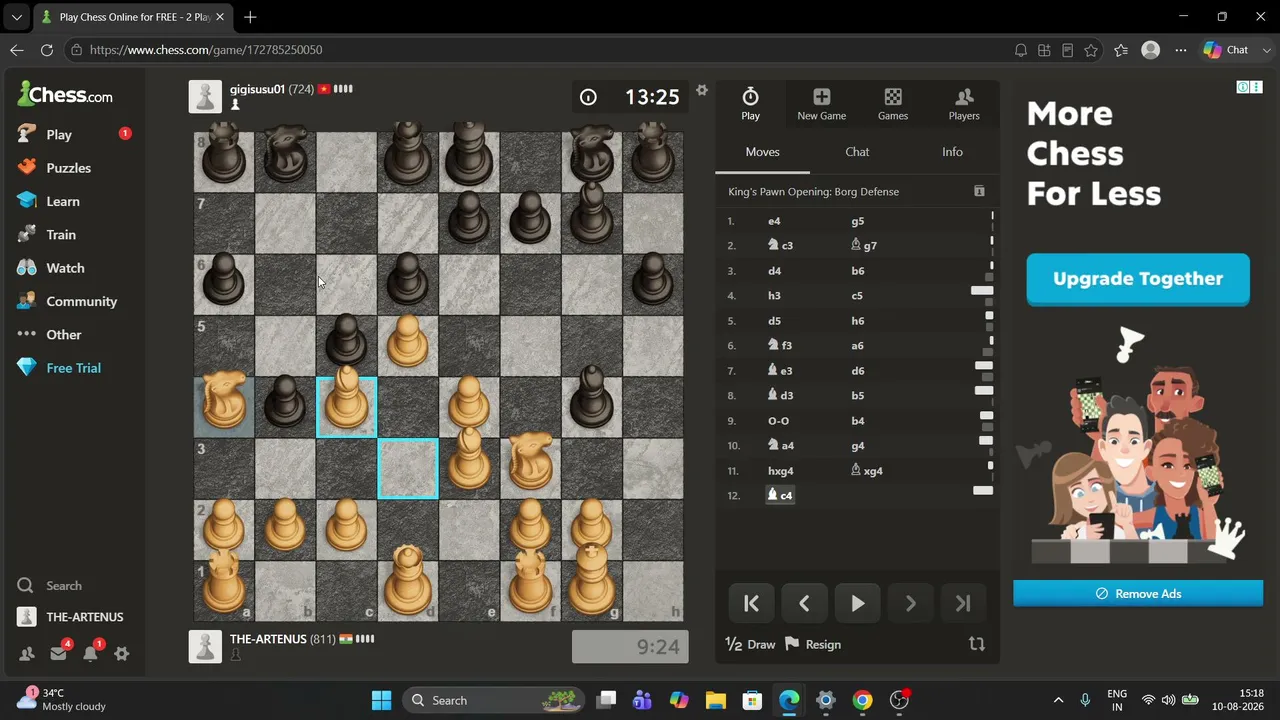Viewport: 1280px width, 720px height.
Task: Launch Google Chrome from the taskbar
Action: coord(862,700)
